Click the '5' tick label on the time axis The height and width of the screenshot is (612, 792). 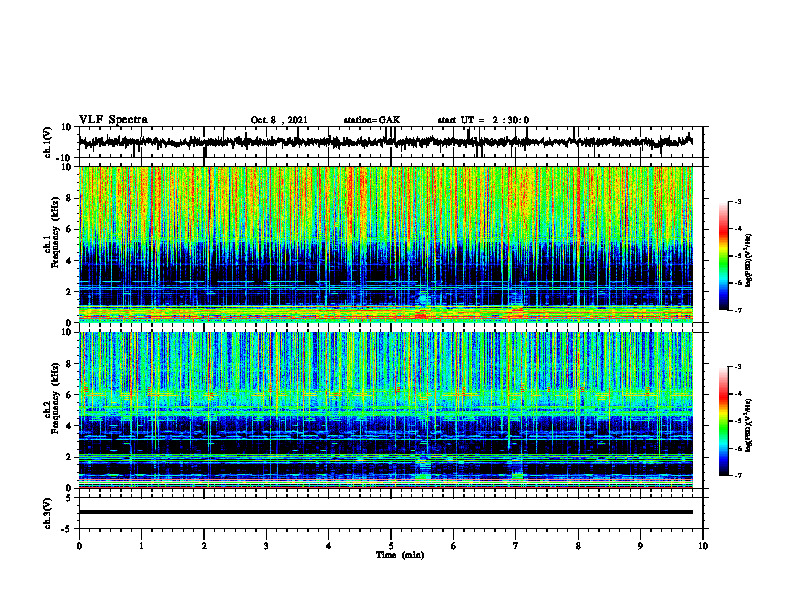point(391,546)
